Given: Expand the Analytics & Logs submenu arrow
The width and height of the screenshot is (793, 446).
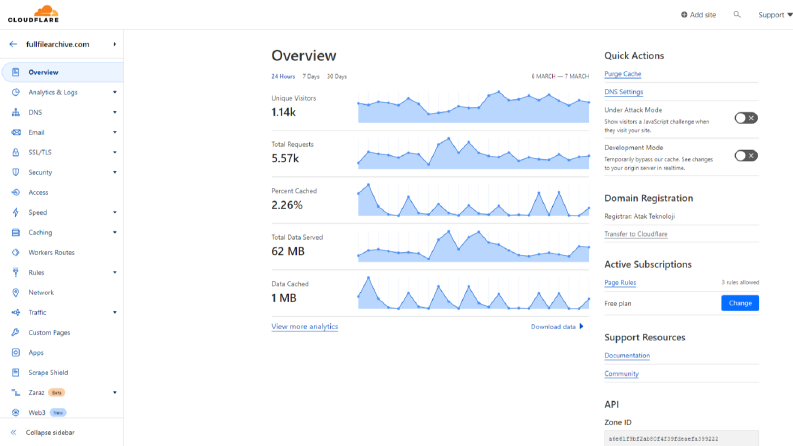Looking at the screenshot, I should click(x=115, y=92).
